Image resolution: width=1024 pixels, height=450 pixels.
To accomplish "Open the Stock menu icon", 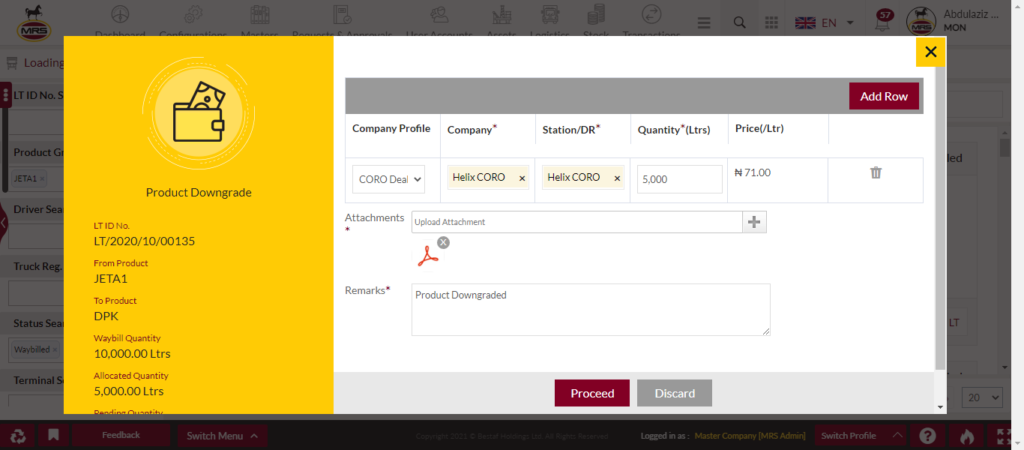I will tap(596, 16).
